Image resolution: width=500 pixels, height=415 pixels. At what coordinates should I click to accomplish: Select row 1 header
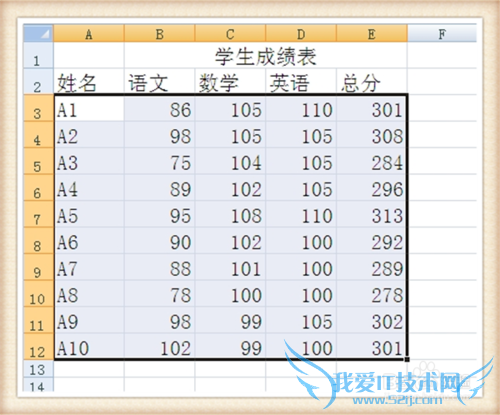pos(38,56)
